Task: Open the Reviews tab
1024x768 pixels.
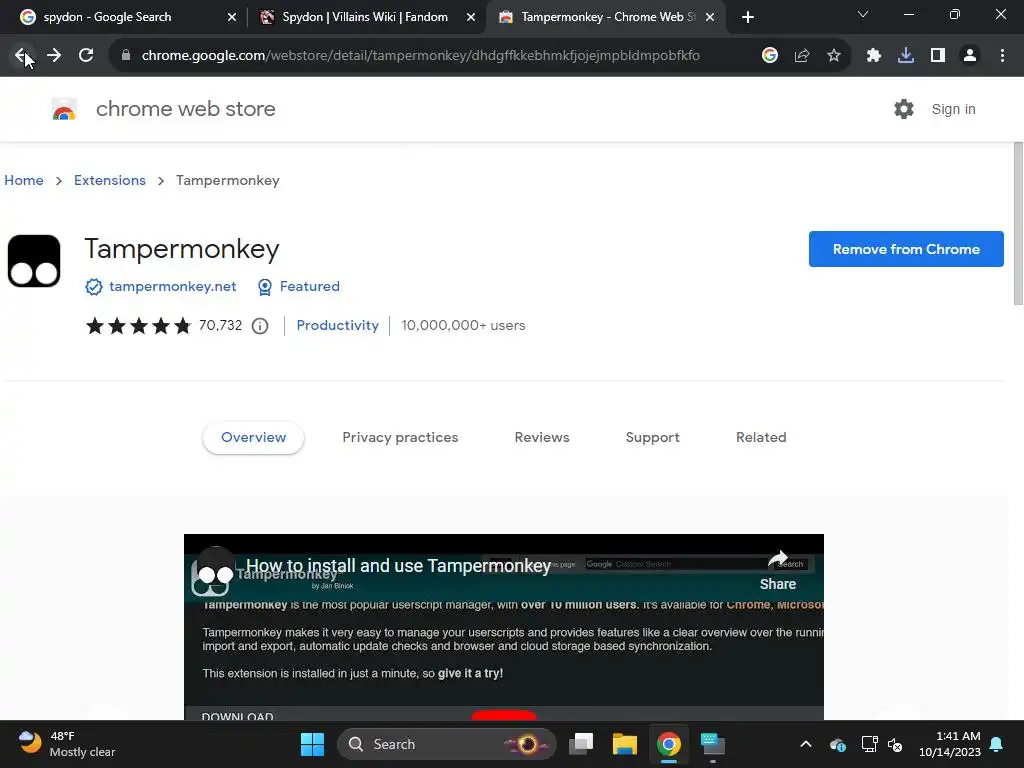Action: [x=542, y=438]
